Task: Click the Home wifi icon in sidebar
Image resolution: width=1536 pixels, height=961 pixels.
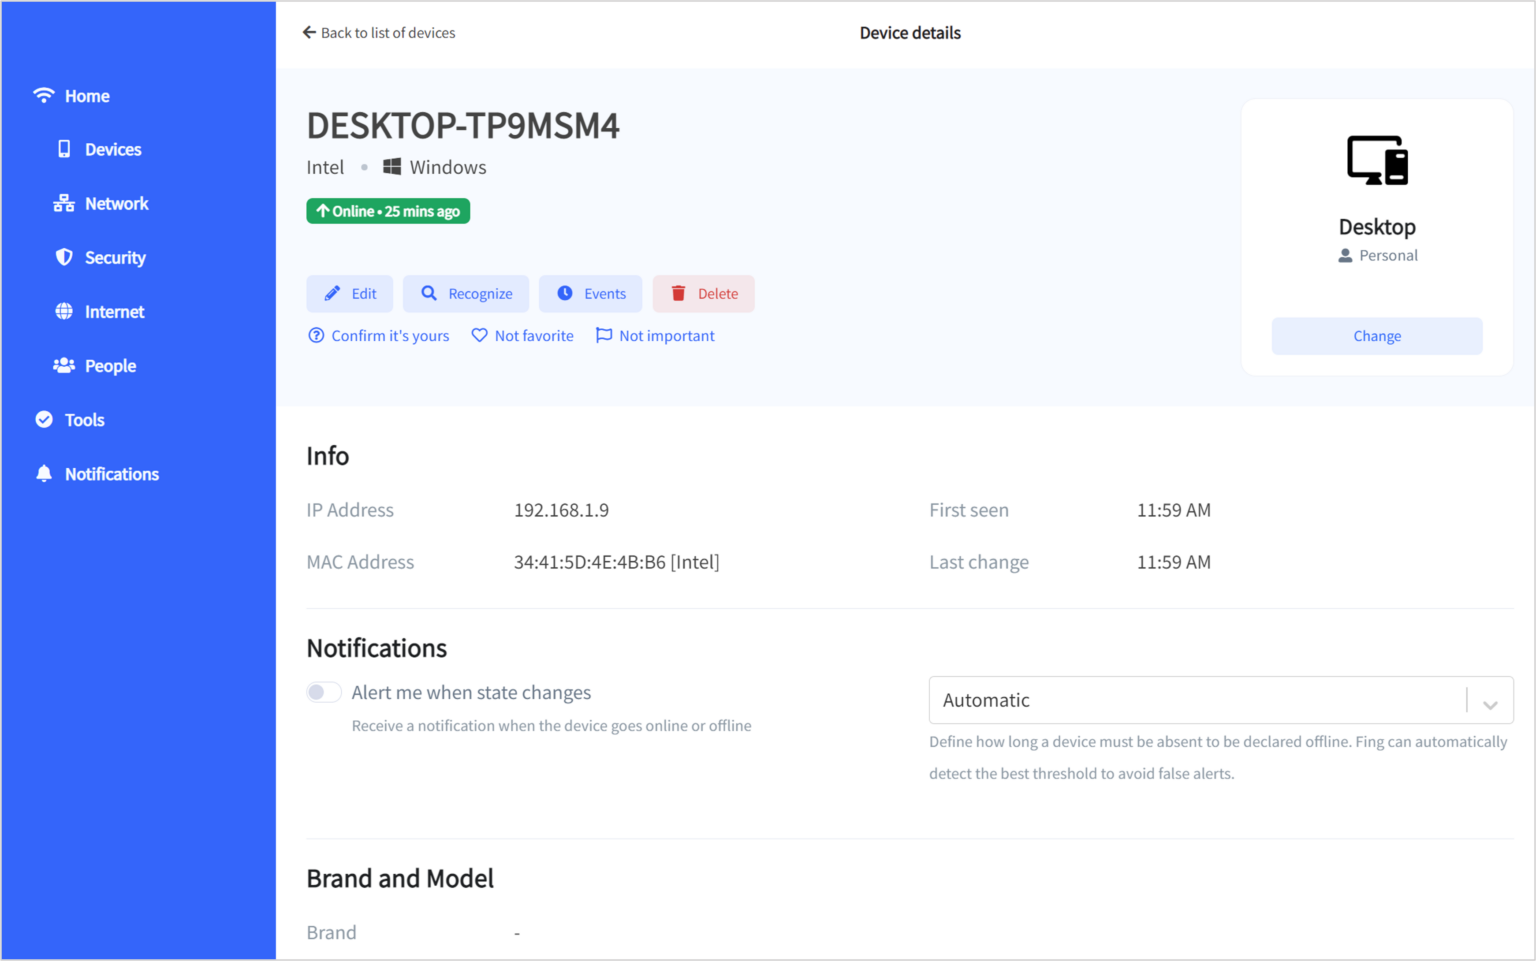Action: click(x=44, y=96)
